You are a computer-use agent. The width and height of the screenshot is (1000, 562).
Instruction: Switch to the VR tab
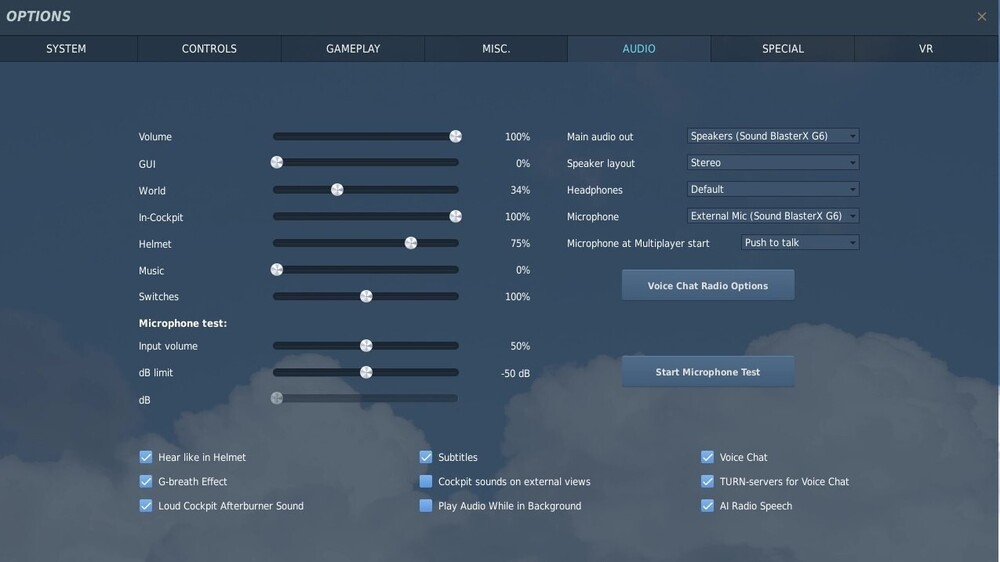(926, 49)
